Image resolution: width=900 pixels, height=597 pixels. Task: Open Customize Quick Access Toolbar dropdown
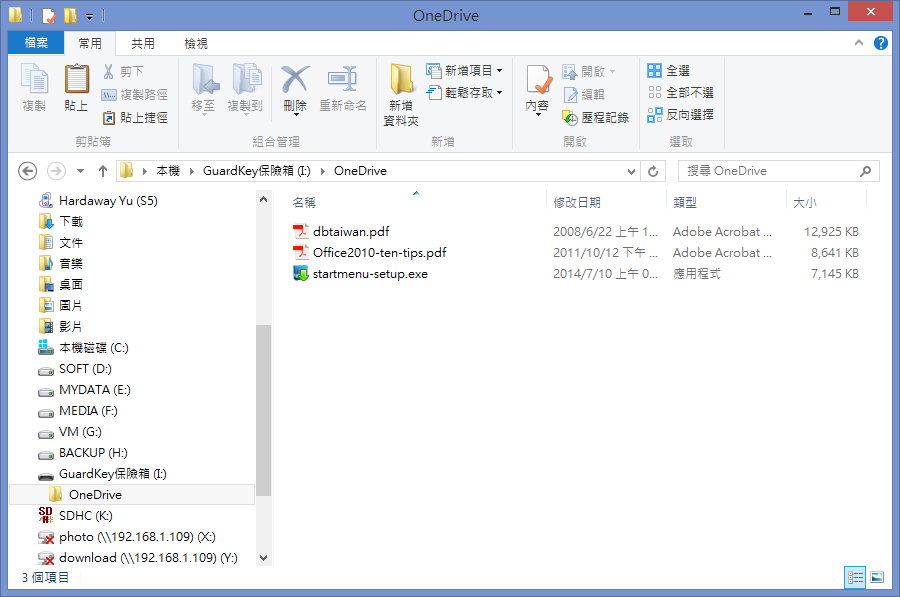point(90,16)
